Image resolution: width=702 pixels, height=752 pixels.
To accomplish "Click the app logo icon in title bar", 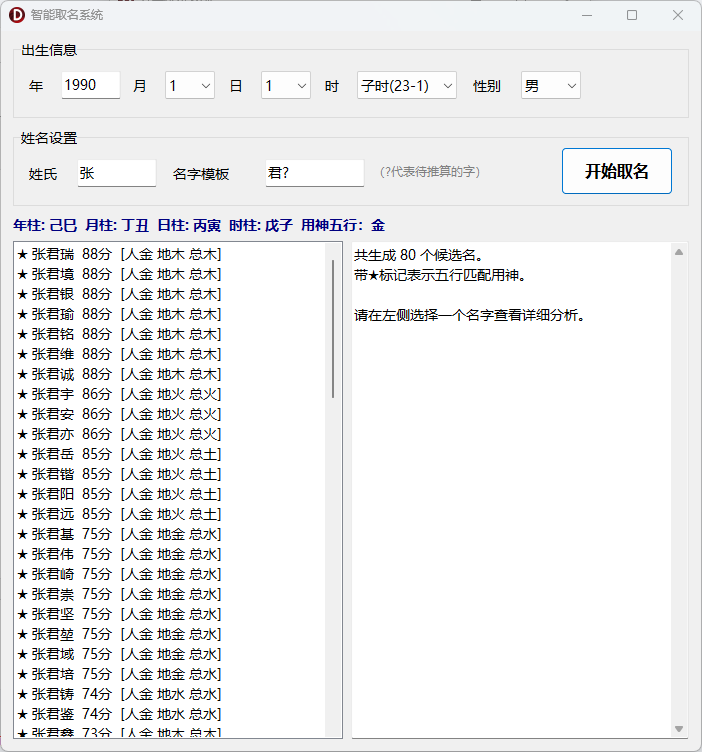I will (x=17, y=15).
